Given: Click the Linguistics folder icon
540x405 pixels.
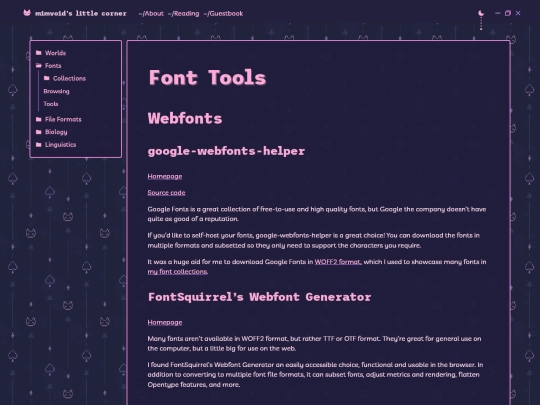Looking at the screenshot, I should (x=39, y=144).
